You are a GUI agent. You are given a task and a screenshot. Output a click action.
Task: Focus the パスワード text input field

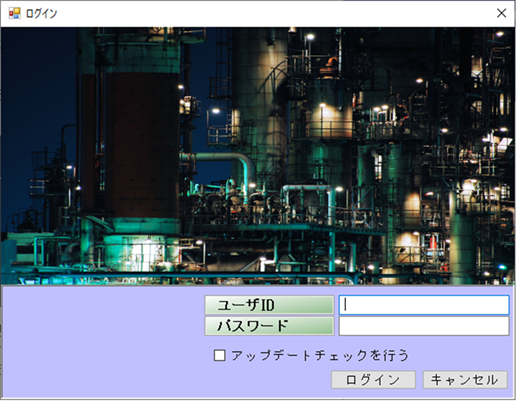click(424, 326)
